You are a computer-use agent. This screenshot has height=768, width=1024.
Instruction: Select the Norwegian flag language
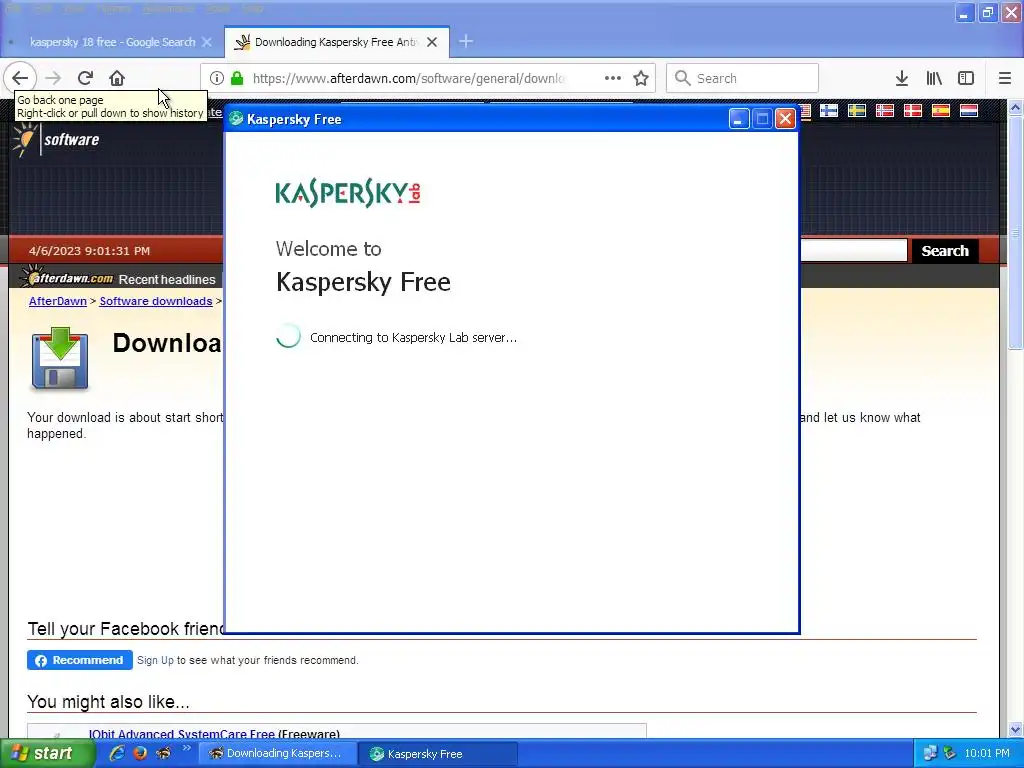(885, 110)
